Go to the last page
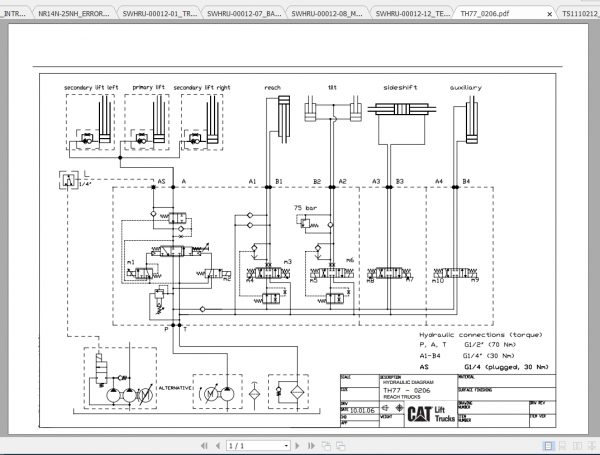Viewport: 600px width, 455px height. (x=311, y=446)
